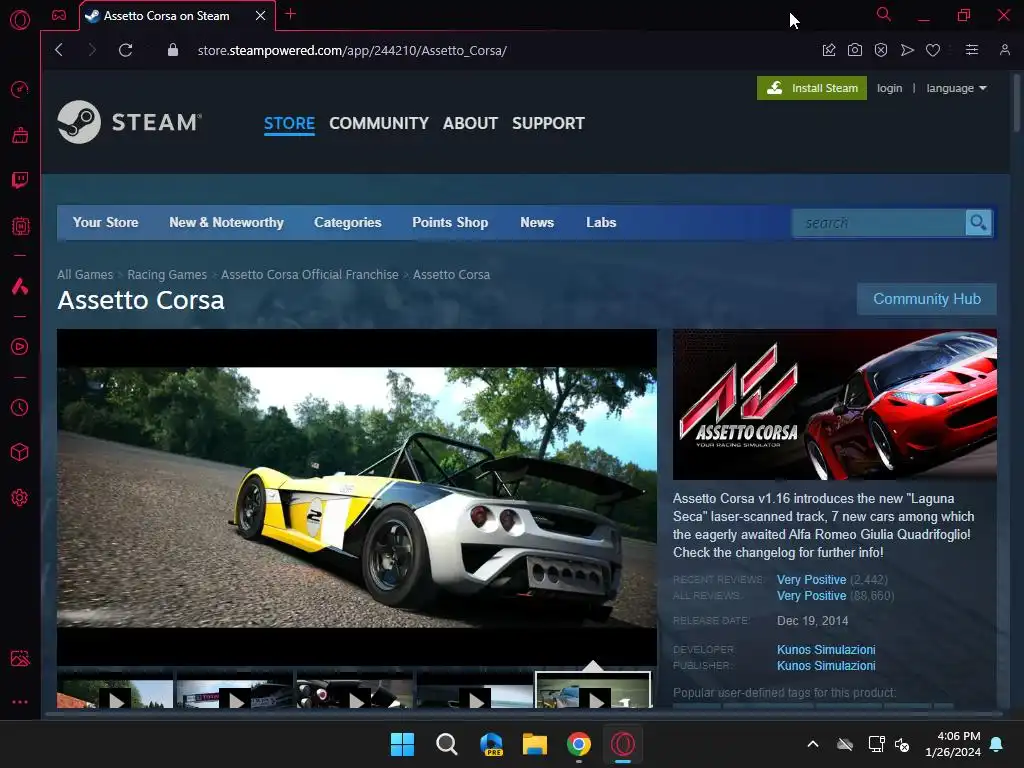This screenshot has width=1024, height=768.
Task: Open a new tab with plus button
Action: [x=291, y=14]
